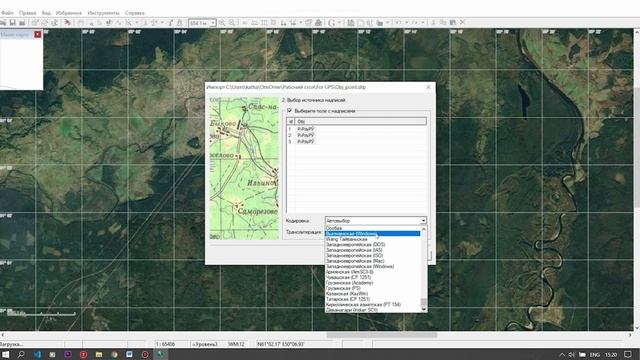Choose 'Армянская (ArmSCII-8)' encoding
The height and width of the screenshot is (360, 640).
pos(372,272)
